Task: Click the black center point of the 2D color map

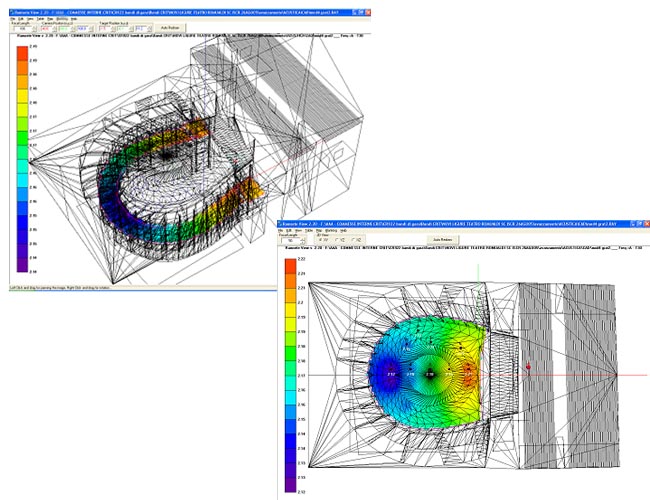Action: click(x=430, y=375)
